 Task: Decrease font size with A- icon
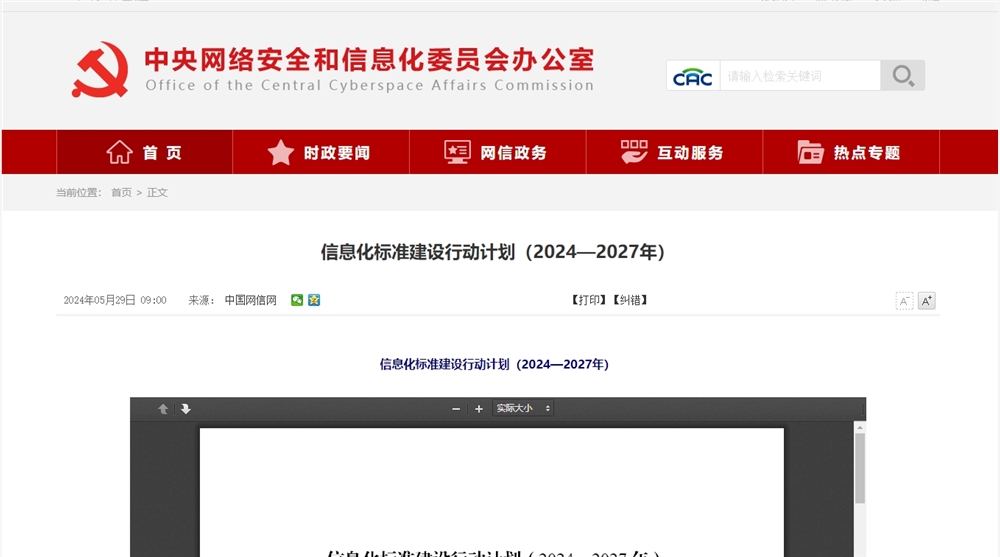click(x=904, y=301)
